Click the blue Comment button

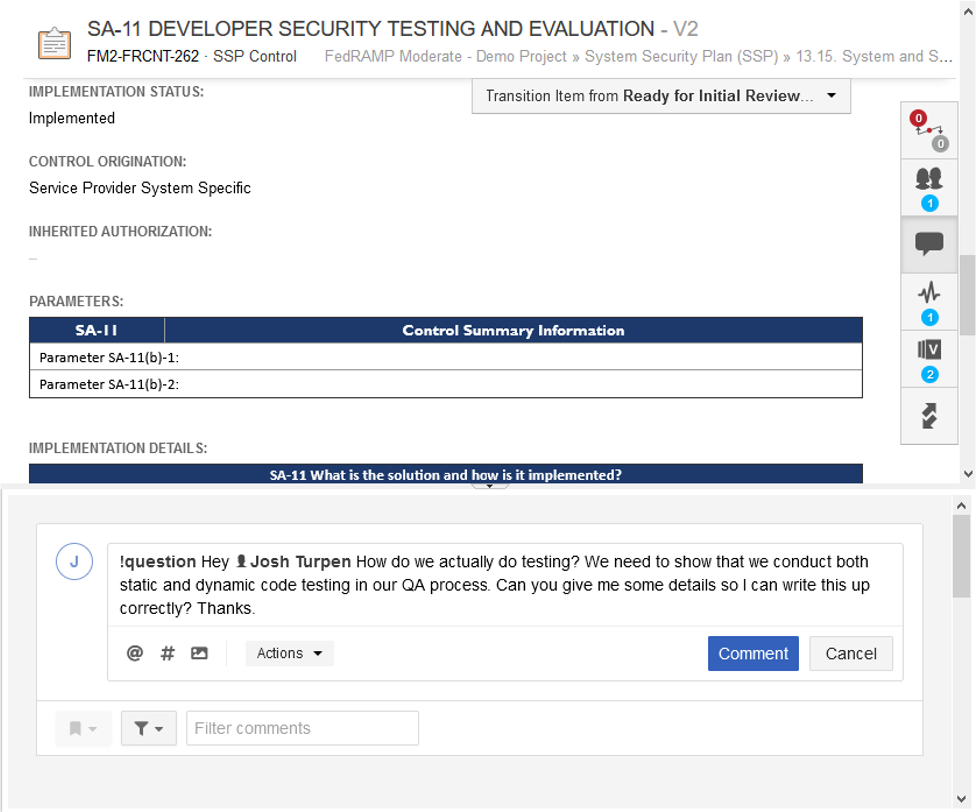tap(753, 653)
